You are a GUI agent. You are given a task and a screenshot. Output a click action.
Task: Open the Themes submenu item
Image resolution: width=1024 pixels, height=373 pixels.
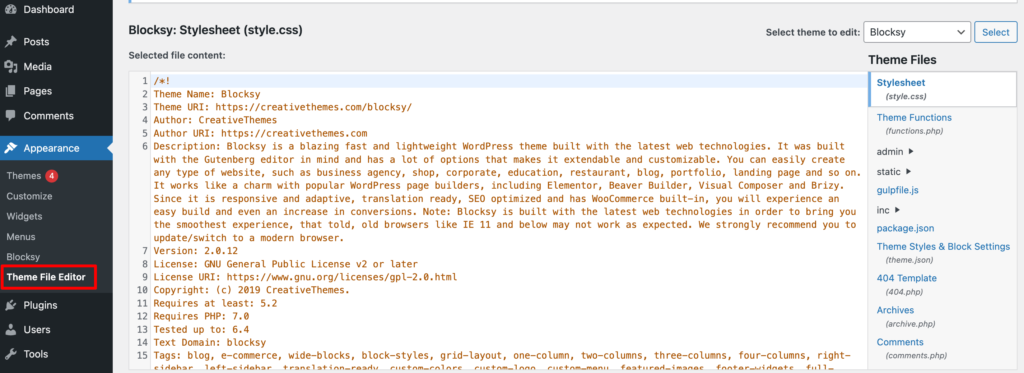24,176
